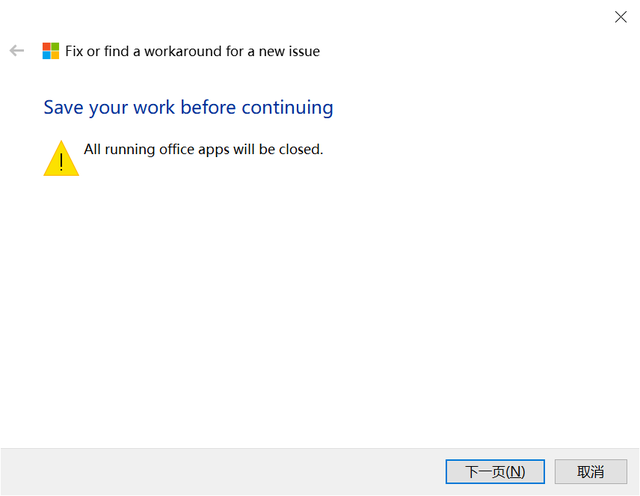Image resolution: width=640 pixels, height=496 pixels.
Task: Close the troubleshooter with the X
Action: [621, 17]
